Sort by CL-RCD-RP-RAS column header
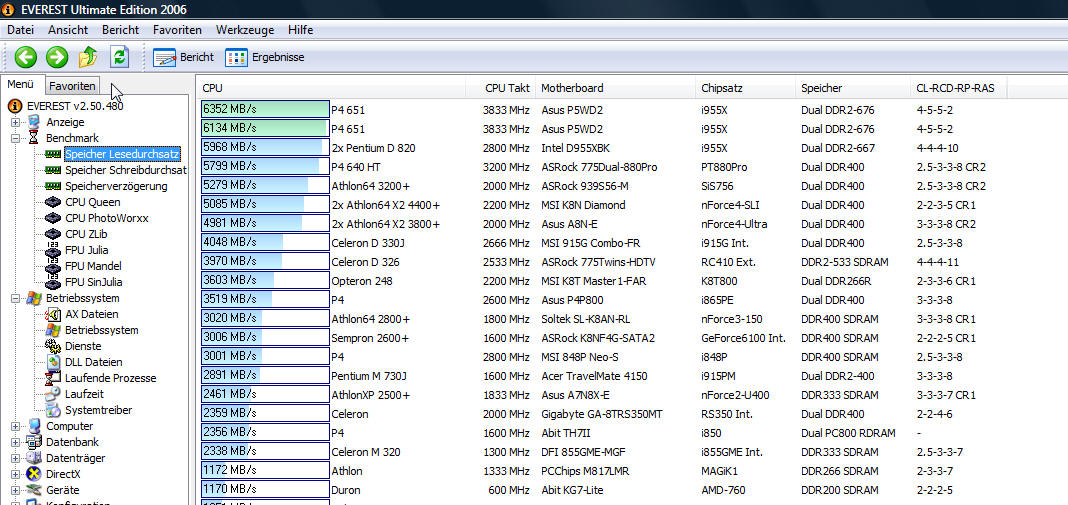 pos(958,88)
